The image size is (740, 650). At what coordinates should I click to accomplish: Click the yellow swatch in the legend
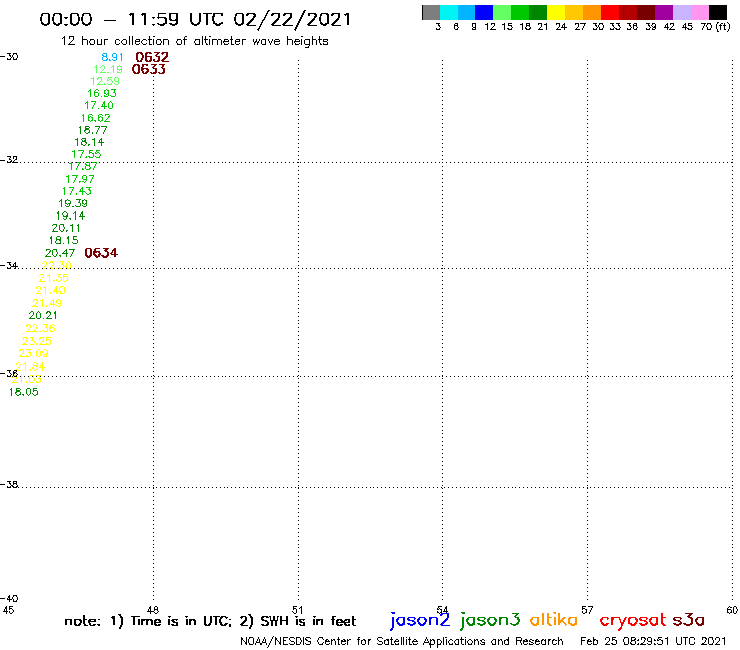point(556,12)
